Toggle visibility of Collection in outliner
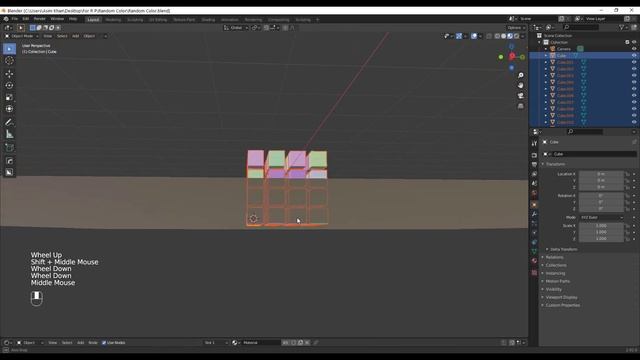This screenshot has height=360, width=640. tap(634, 42)
